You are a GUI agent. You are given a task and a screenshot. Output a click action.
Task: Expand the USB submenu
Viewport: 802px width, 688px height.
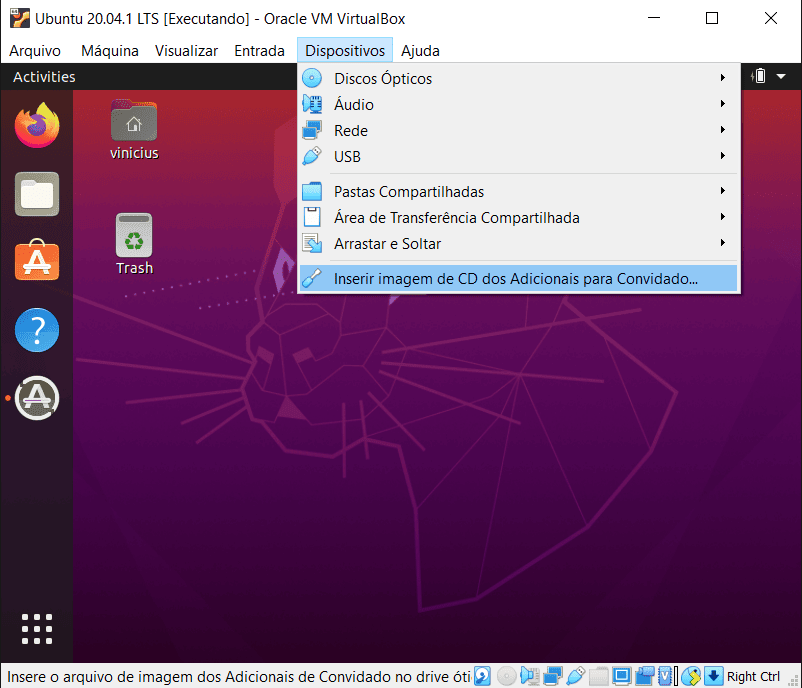coord(519,157)
